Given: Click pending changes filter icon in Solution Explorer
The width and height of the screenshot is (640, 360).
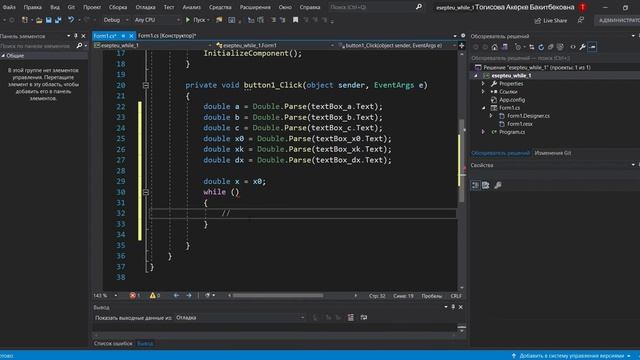Looking at the screenshot, I should (518, 47).
